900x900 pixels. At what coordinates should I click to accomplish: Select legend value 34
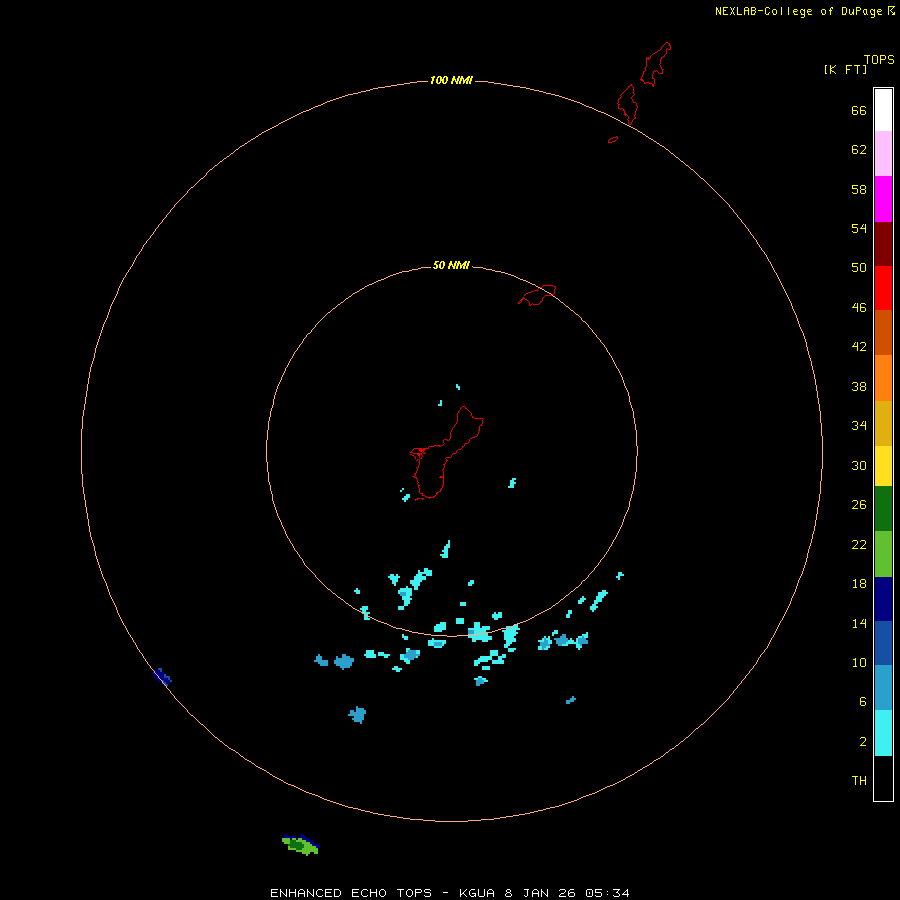[x=859, y=426]
